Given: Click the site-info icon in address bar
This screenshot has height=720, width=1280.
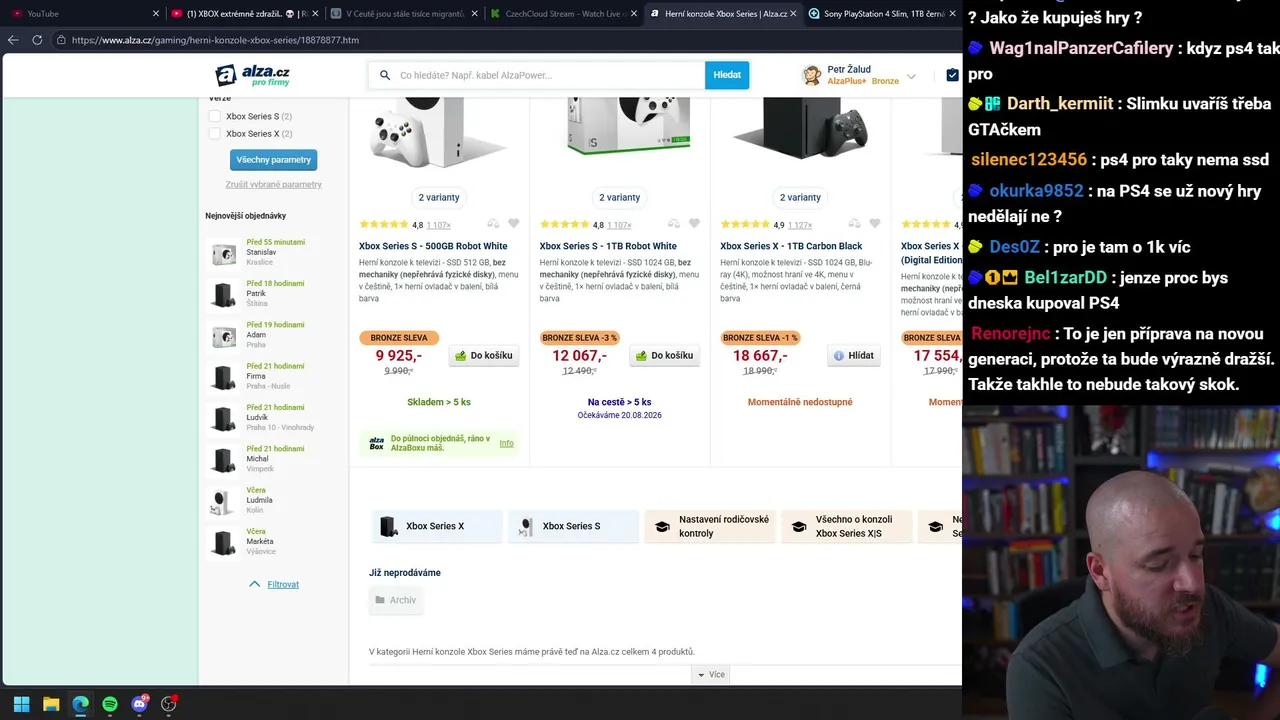Looking at the screenshot, I should click(x=61, y=40).
